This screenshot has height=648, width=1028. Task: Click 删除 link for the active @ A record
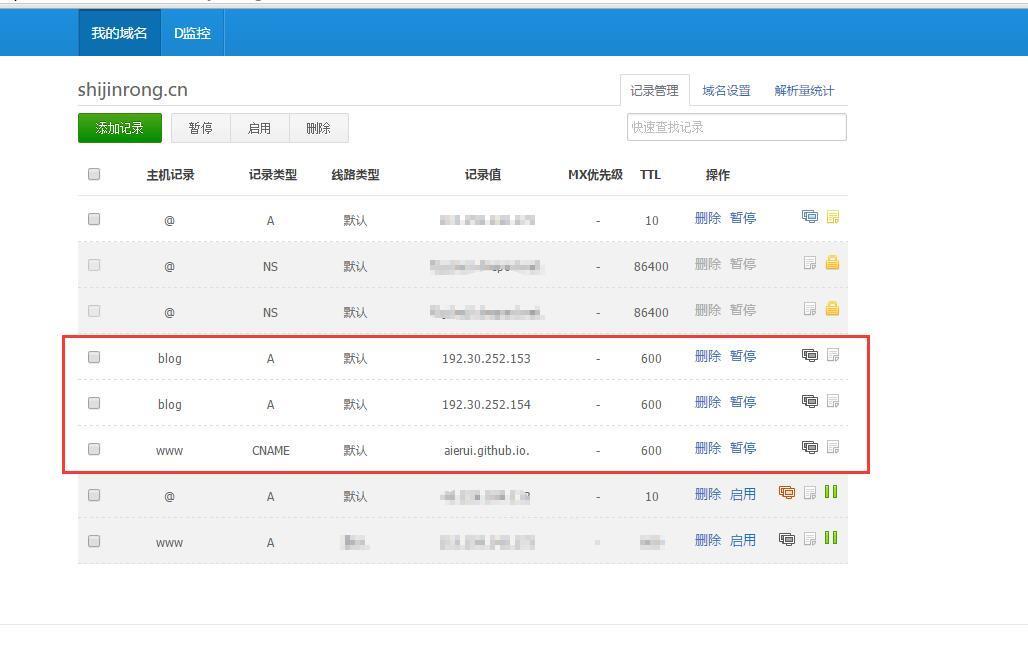[707, 218]
